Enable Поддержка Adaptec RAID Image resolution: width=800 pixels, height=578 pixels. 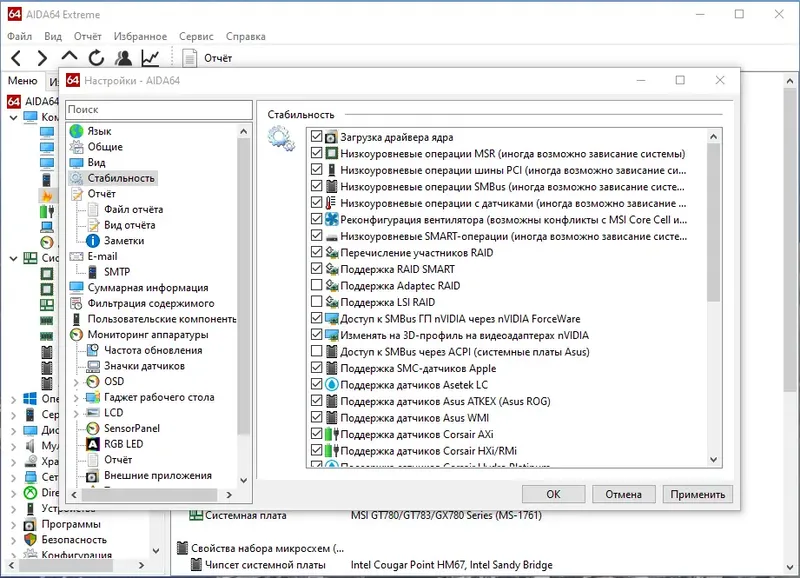point(314,284)
